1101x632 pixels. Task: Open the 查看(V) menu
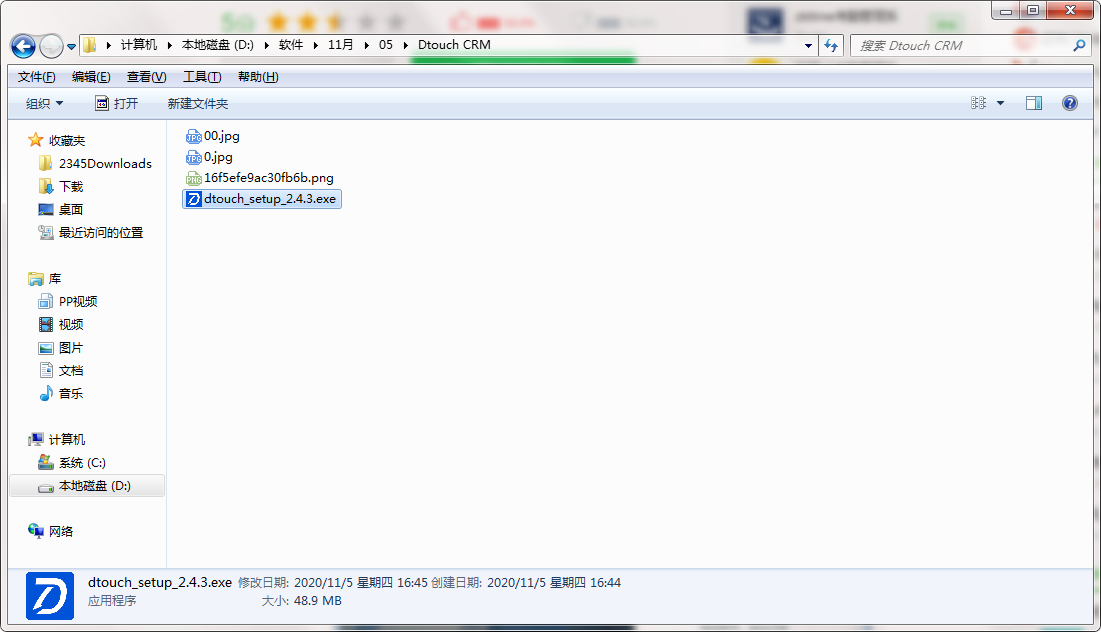tap(146, 77)
